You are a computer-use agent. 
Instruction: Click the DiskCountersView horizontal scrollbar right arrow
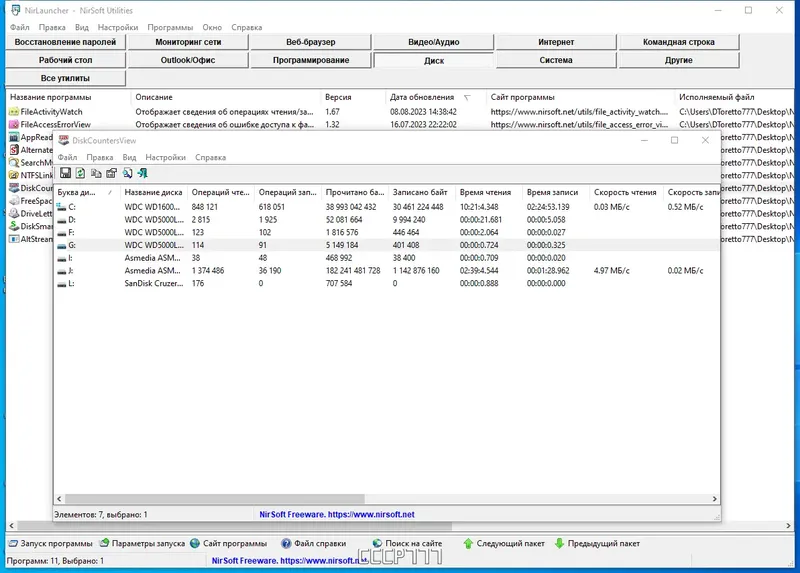pyautogui.click(x=714, y=499)
